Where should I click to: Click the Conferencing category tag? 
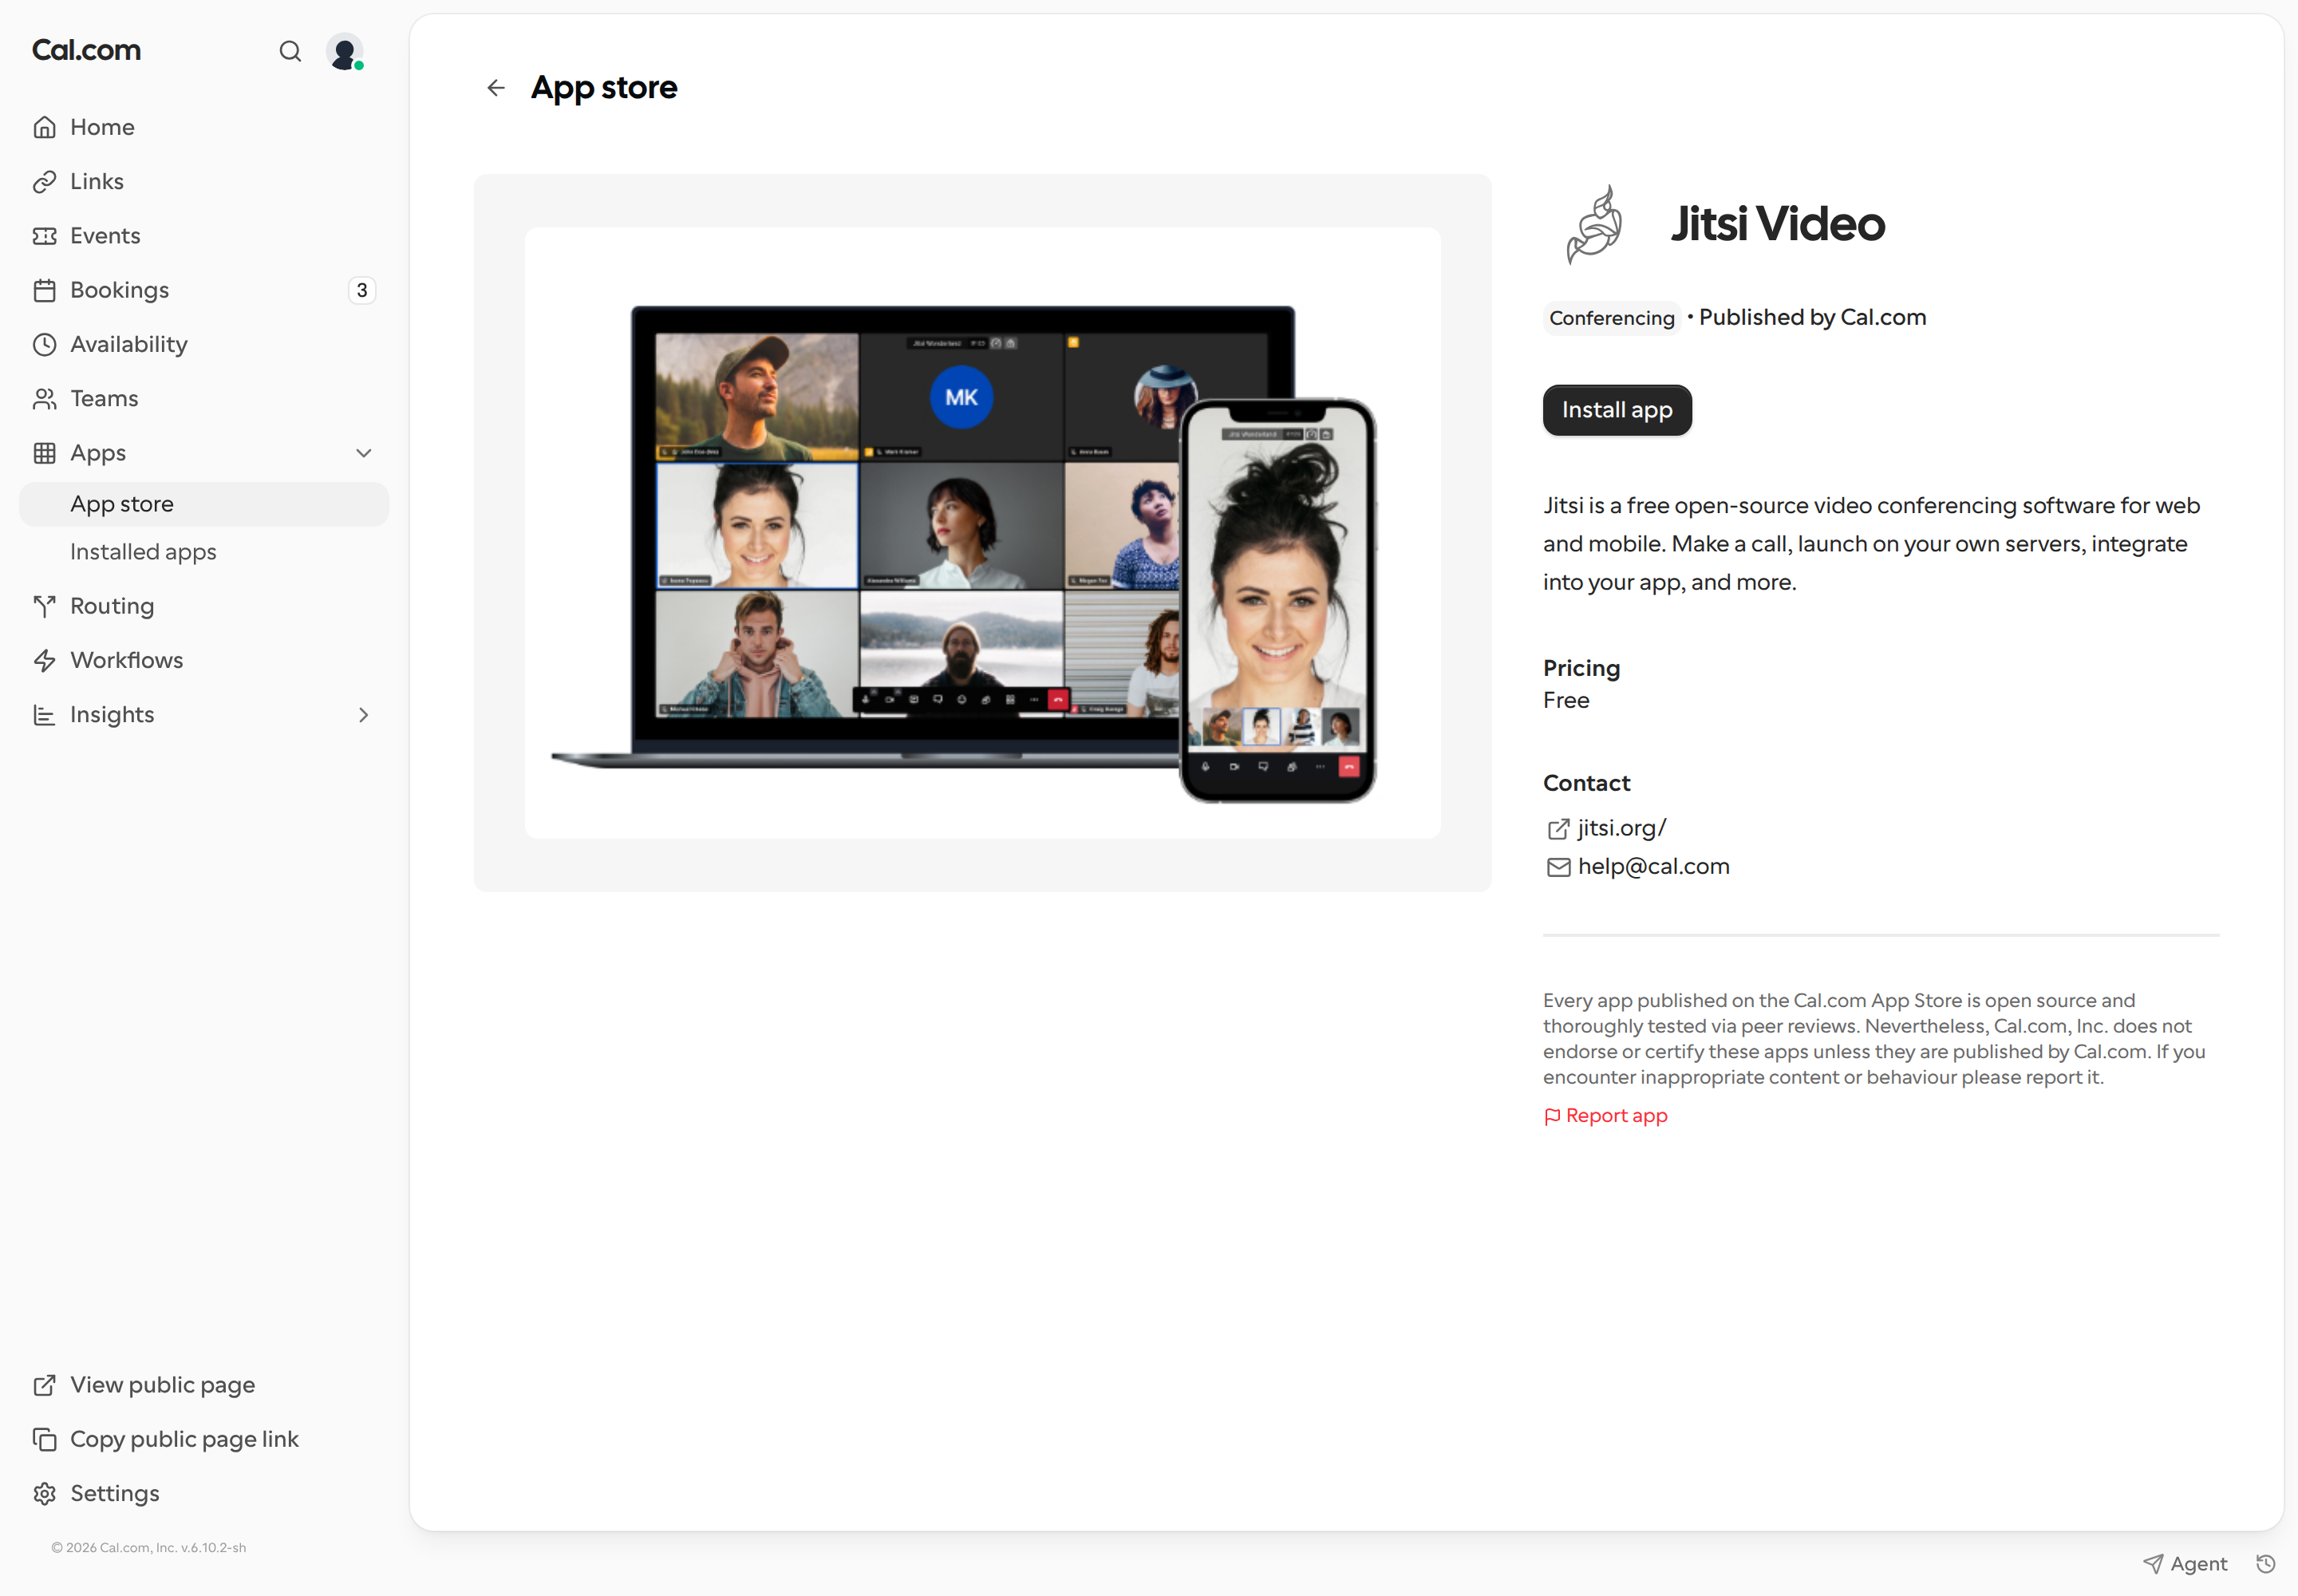1612,318
